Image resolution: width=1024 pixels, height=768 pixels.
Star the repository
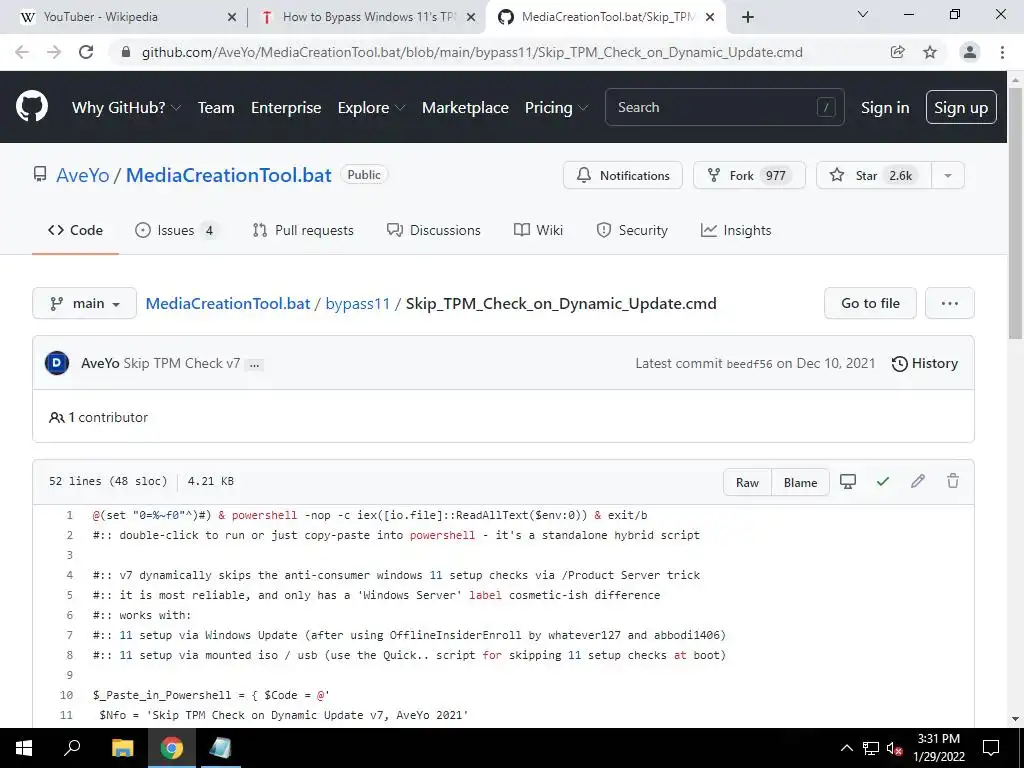click(x=874, y=175)
